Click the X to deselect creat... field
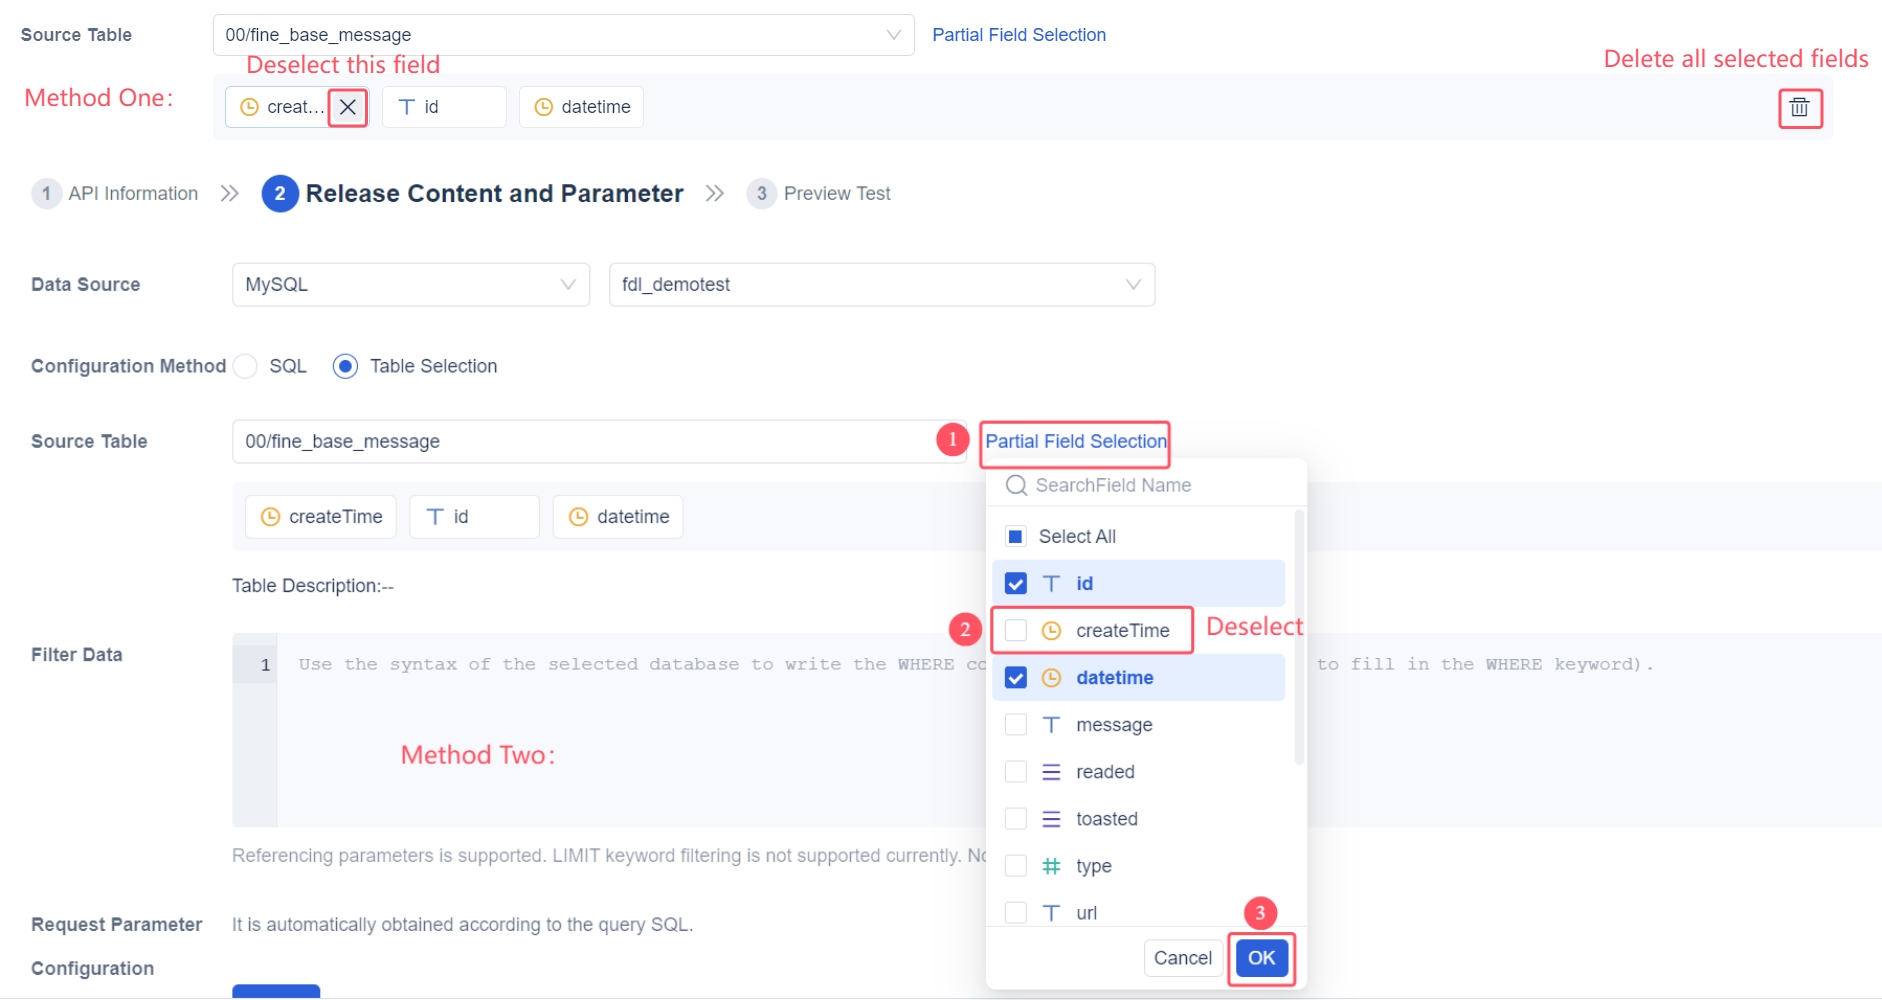This screenshot has width=1882, height=1000. click(x=348, y=107)
